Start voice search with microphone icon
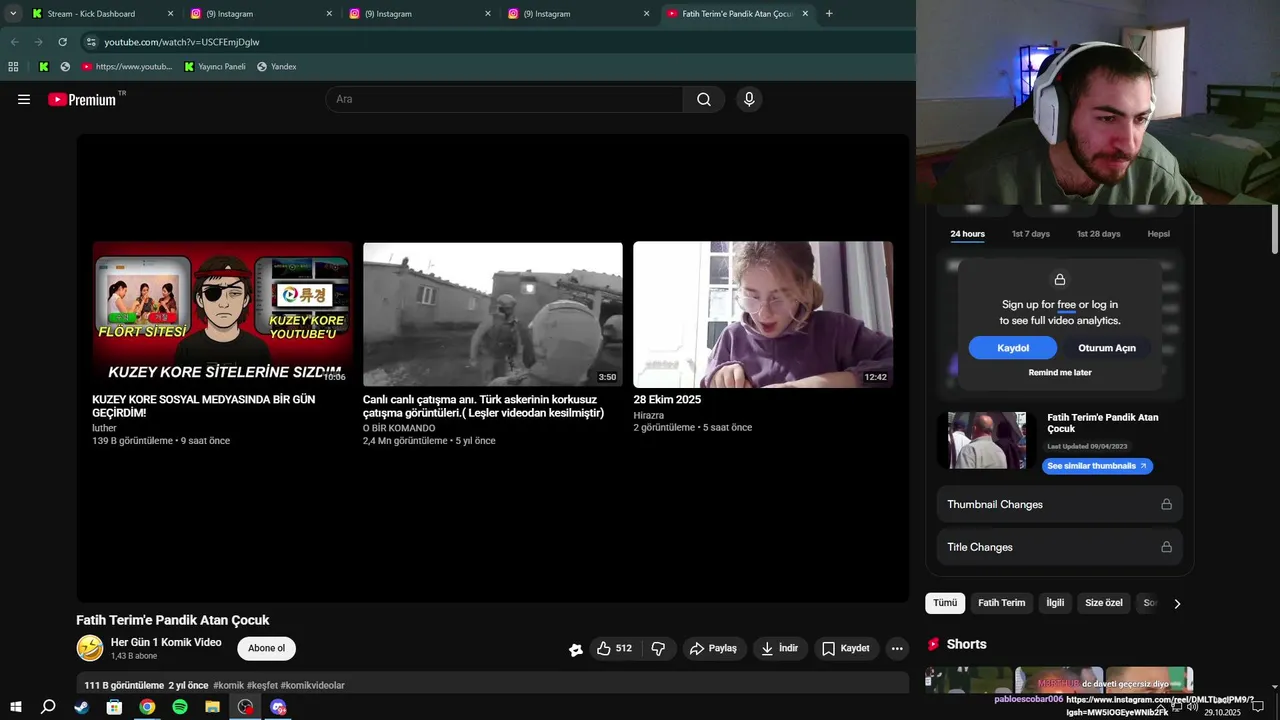The width and height of the screenshot is (1280, 720). click(749, 99)
